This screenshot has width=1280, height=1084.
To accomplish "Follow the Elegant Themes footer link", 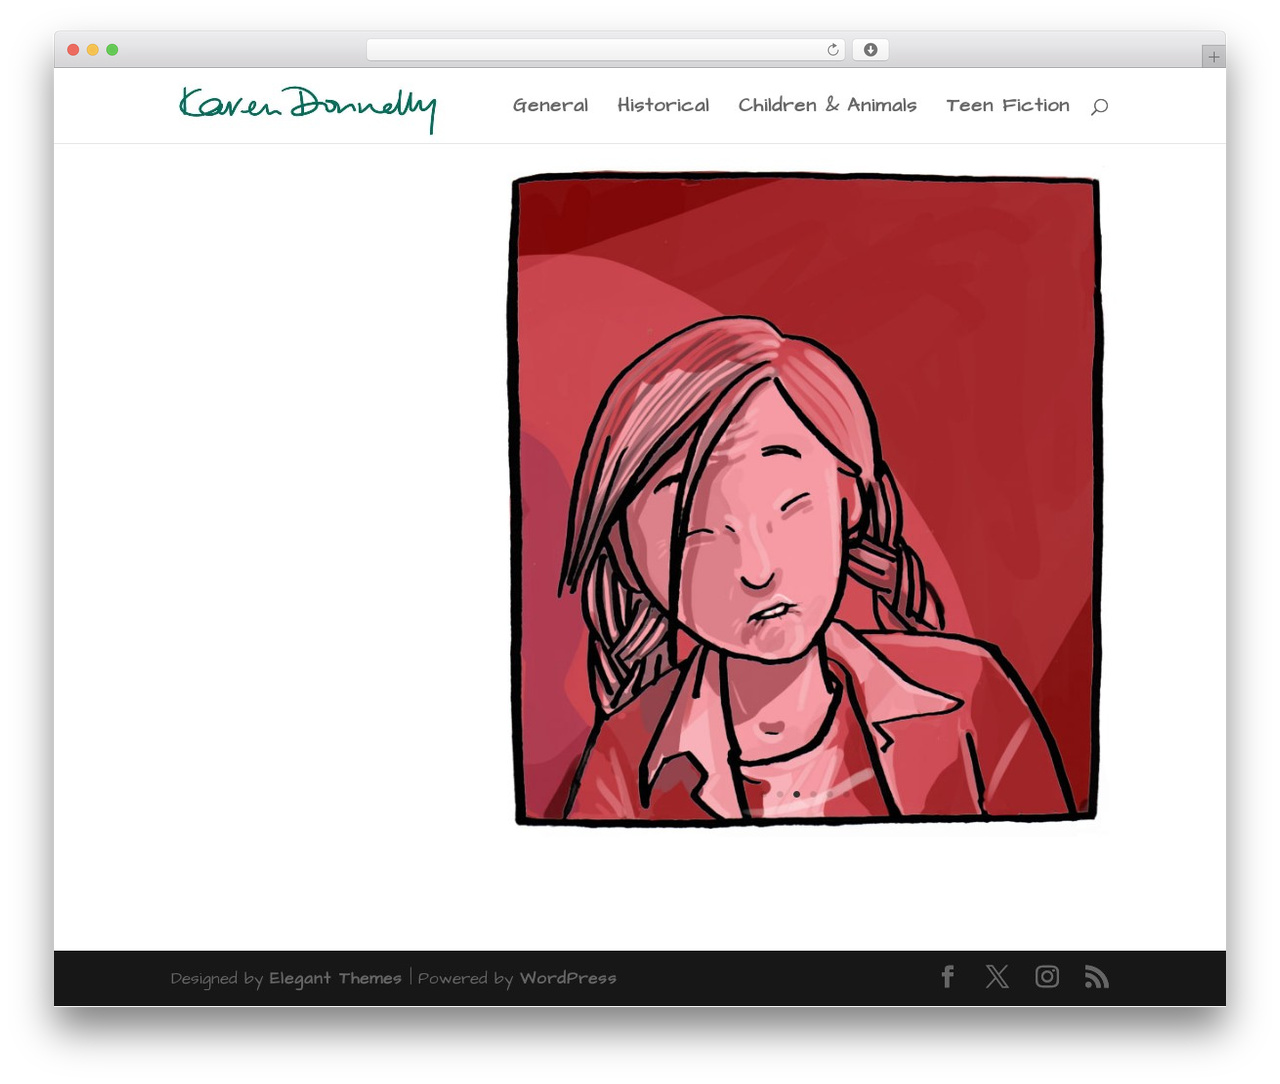I will [x=335, y=978].
